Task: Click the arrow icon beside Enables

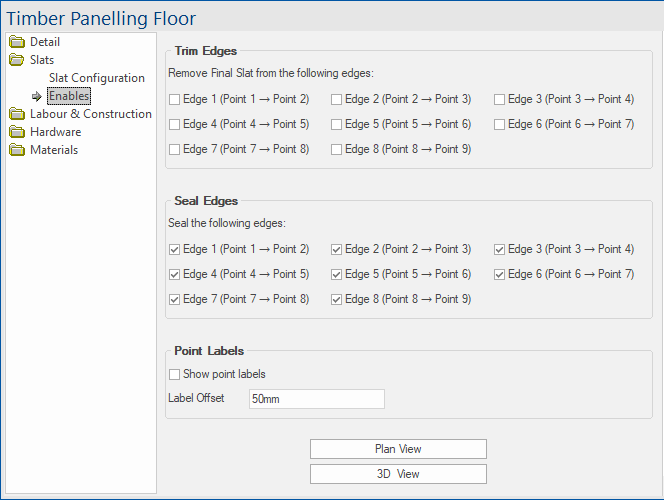Action: 37,97
